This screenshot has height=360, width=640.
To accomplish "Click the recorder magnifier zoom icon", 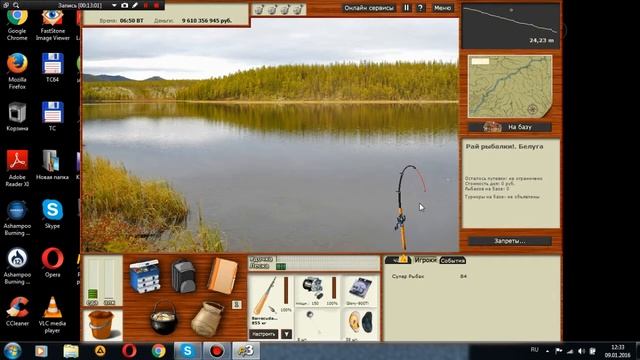I will [16, 5].
